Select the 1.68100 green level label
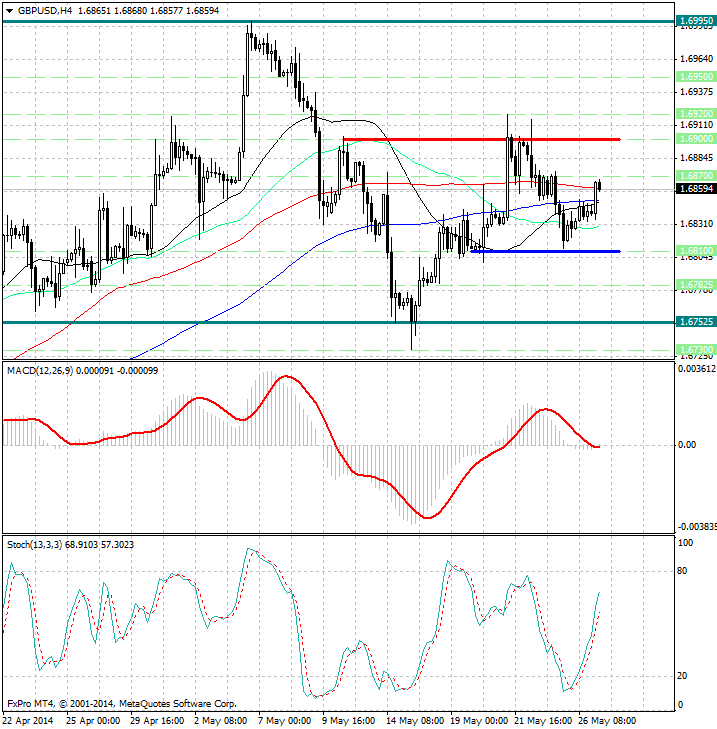This screenshot has width=717, height=729. (x=696, y=251)
